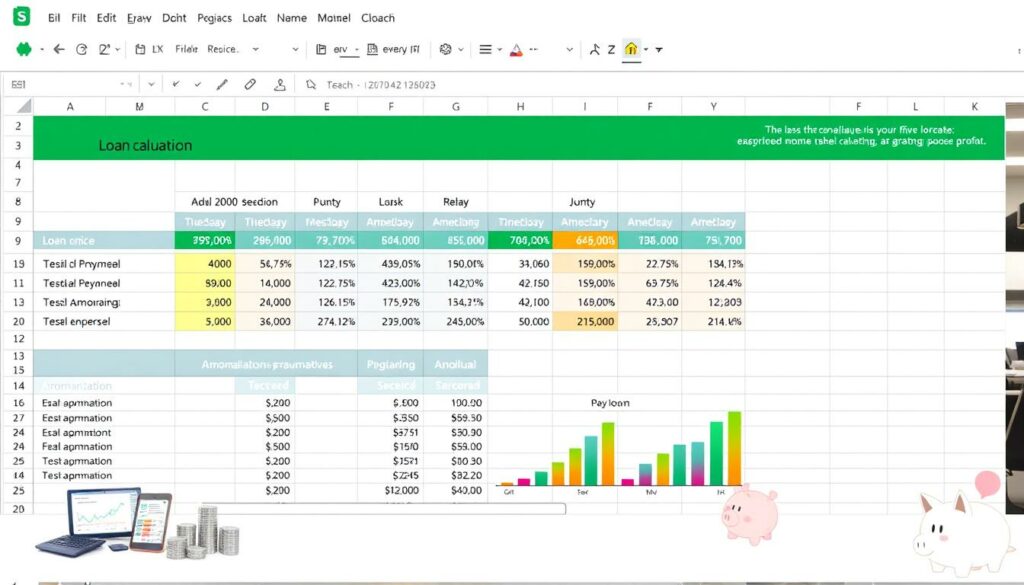This screenshot has height=585, width=1024.
Task: Click the pencil icon in formula bar
Action: coord(222,84)
